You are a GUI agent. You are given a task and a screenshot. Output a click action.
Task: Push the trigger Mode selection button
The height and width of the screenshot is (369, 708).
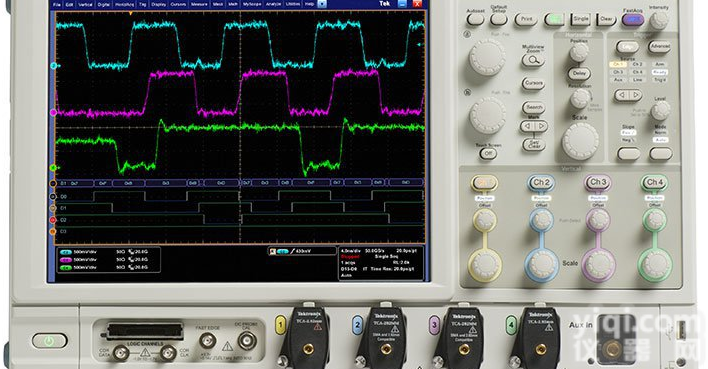[x=661, y=154]
